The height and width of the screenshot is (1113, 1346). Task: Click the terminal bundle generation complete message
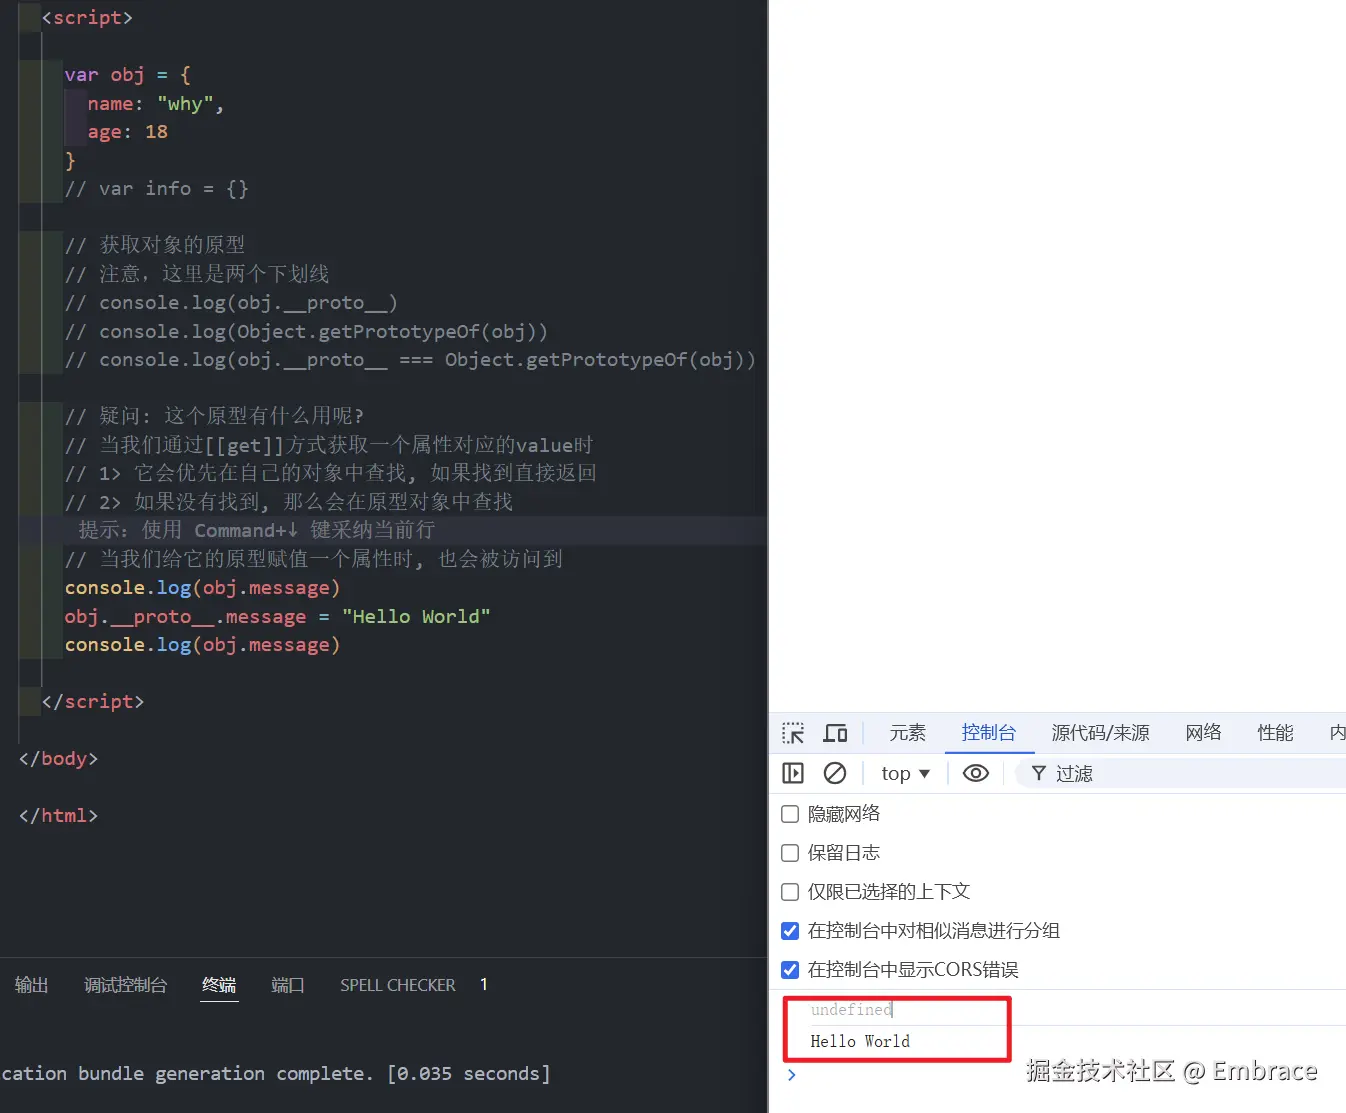[276, 1074]
